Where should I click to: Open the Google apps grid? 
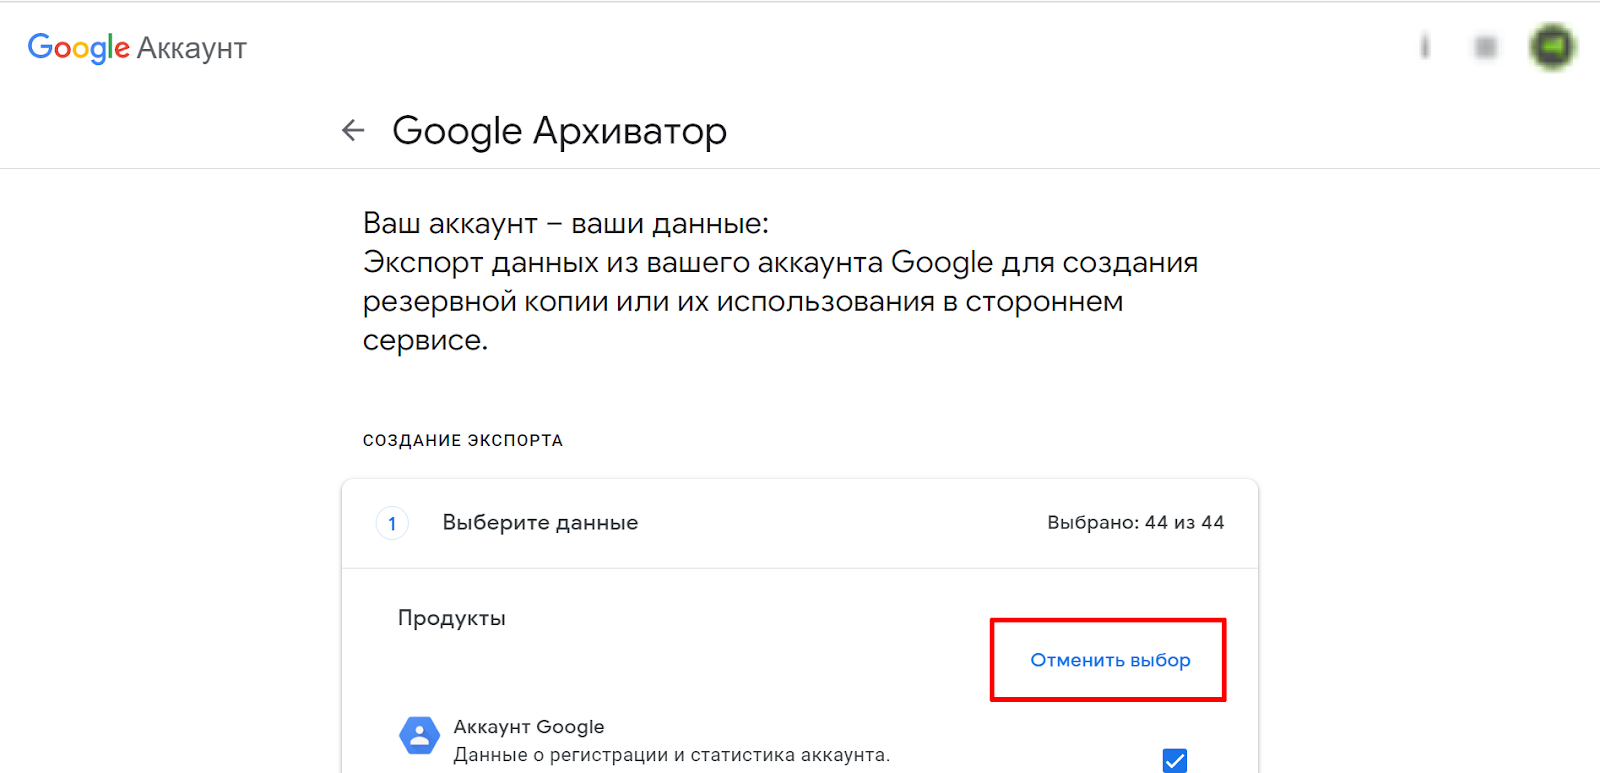1486,47
